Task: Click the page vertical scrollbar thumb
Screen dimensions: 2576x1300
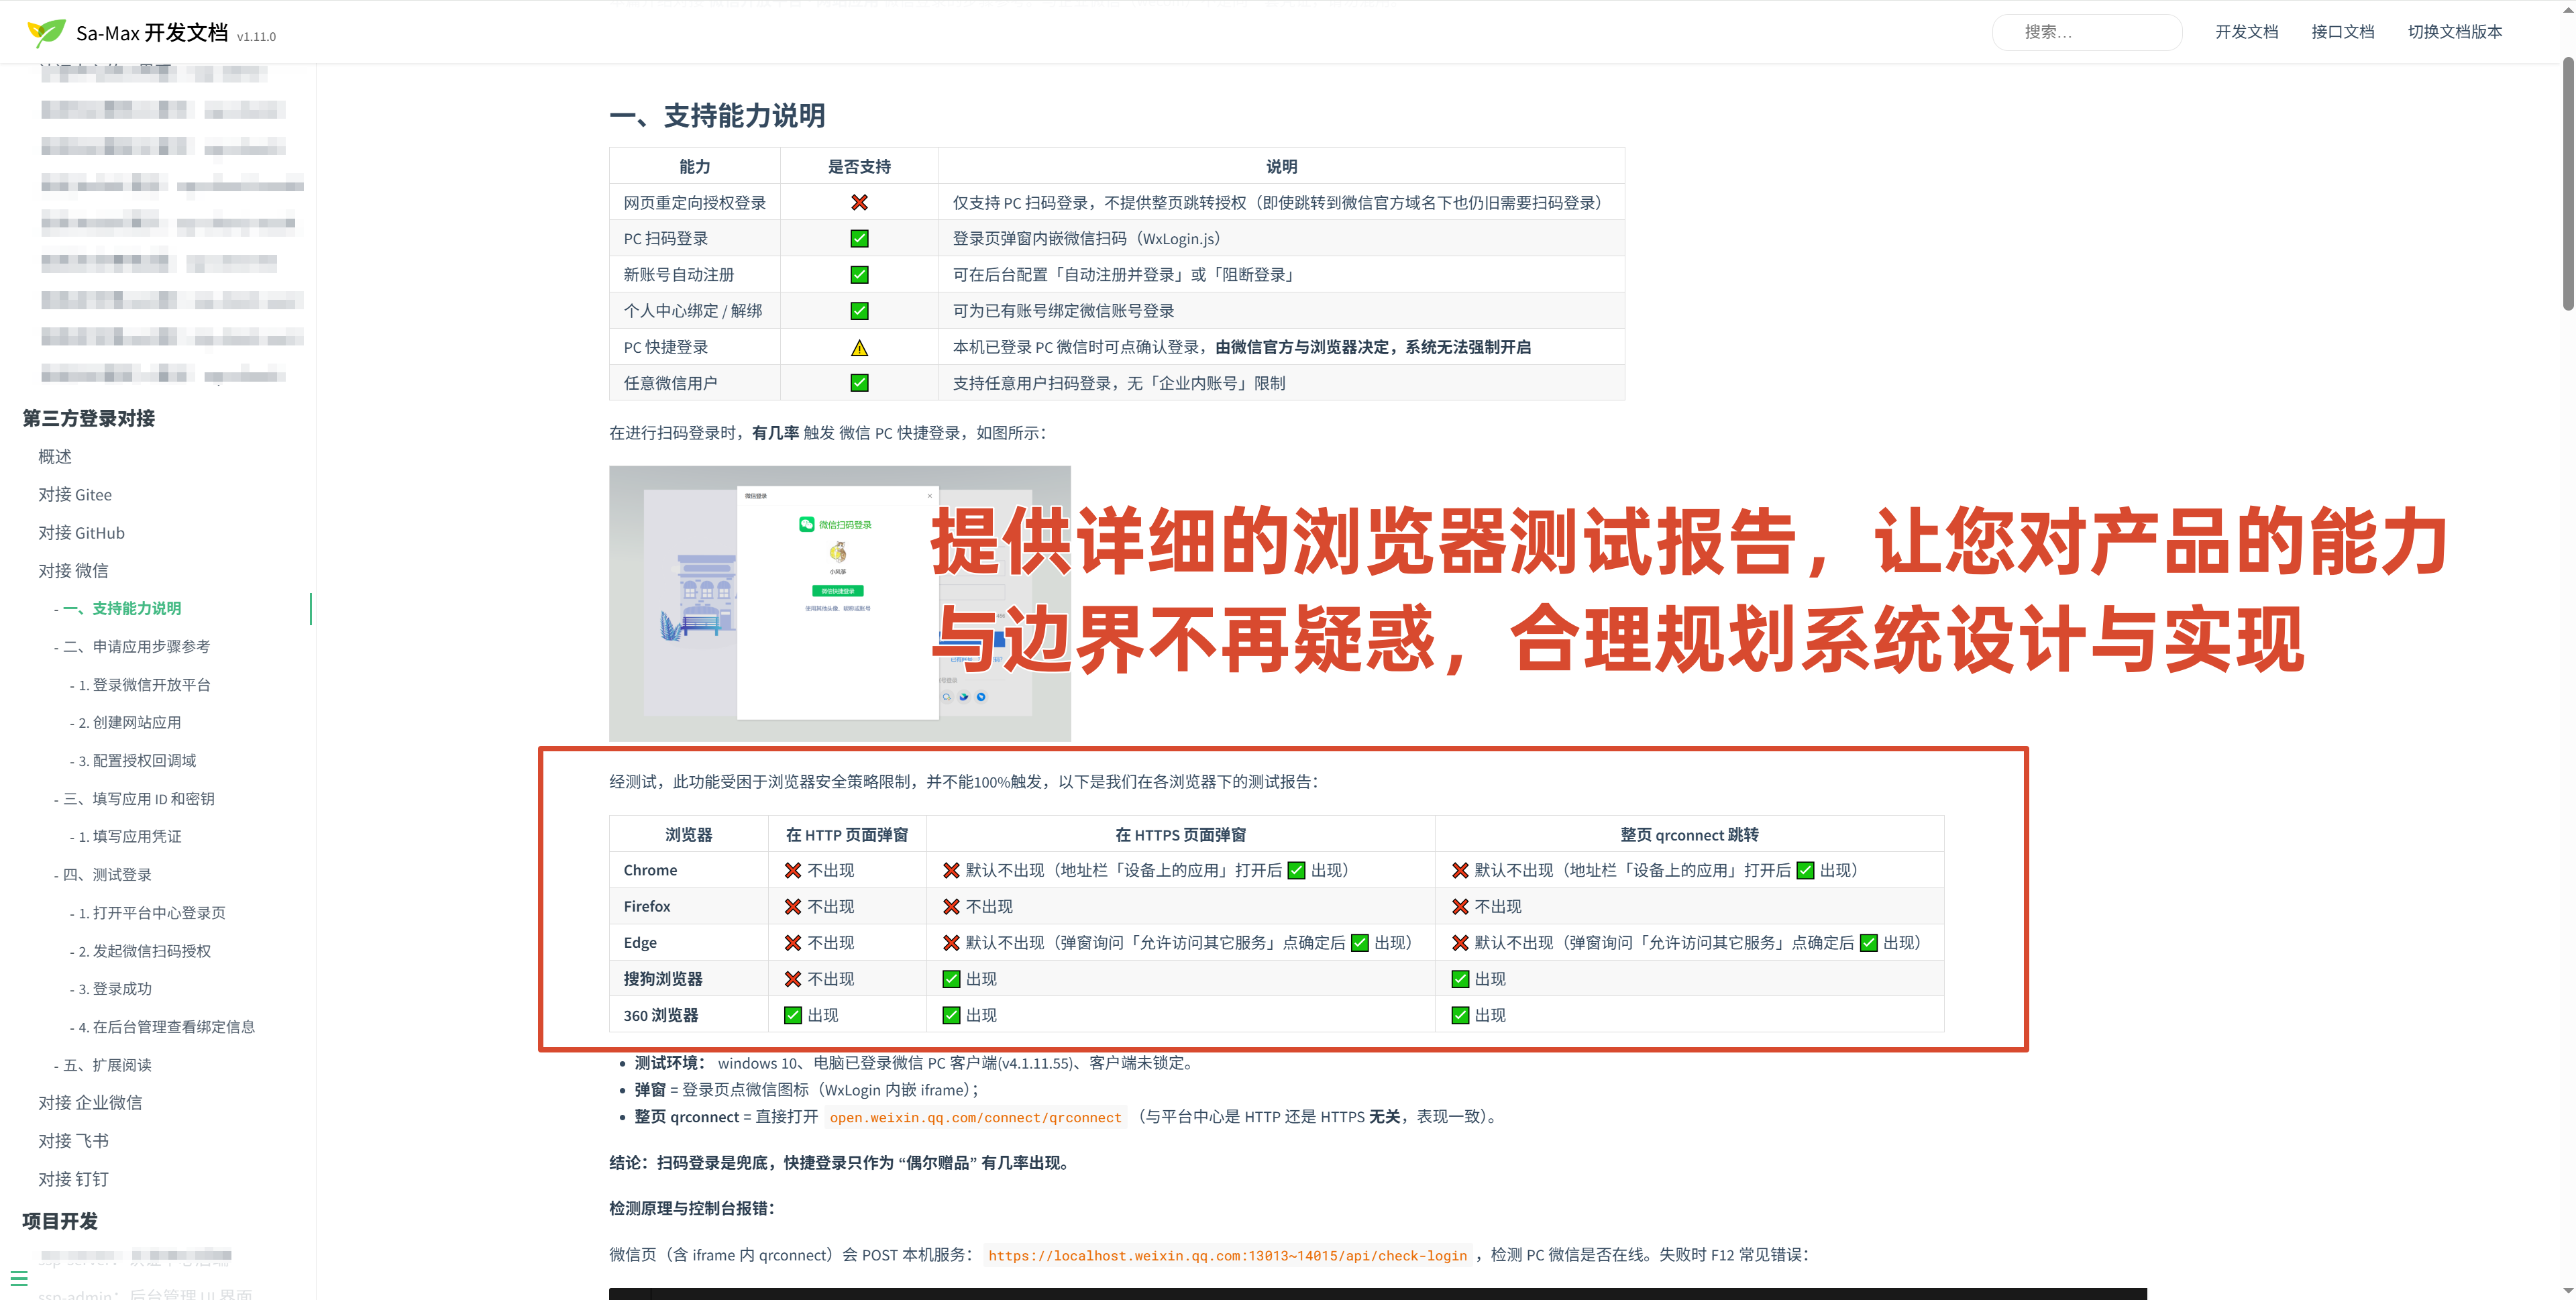Action: coord(2567,185)
